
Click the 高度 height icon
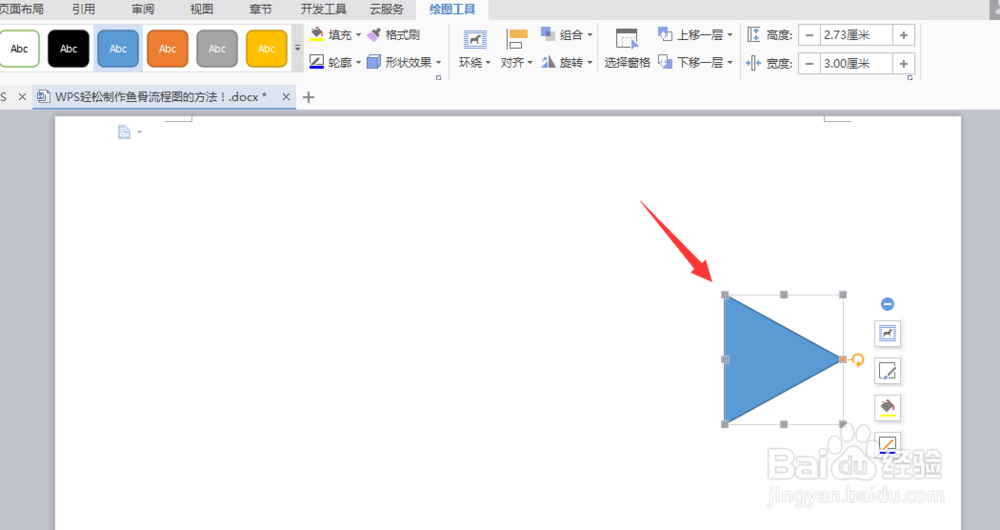pyautogui.click(x=753, y=35)
